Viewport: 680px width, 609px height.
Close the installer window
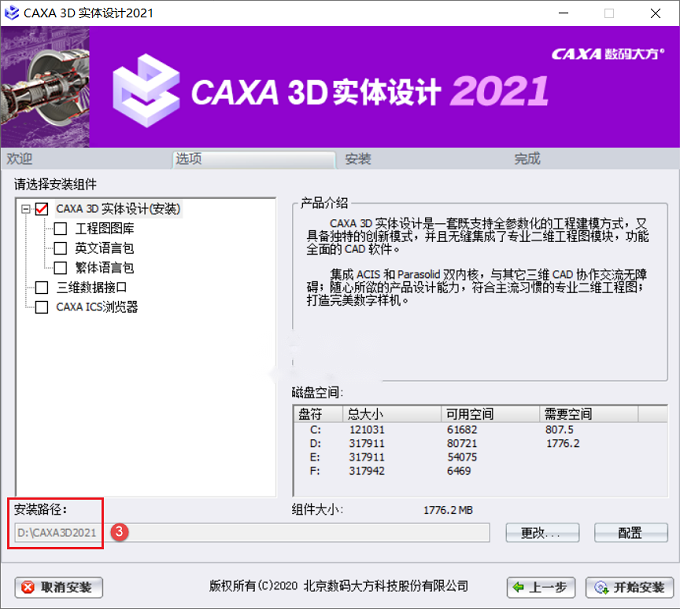[655, 13]
